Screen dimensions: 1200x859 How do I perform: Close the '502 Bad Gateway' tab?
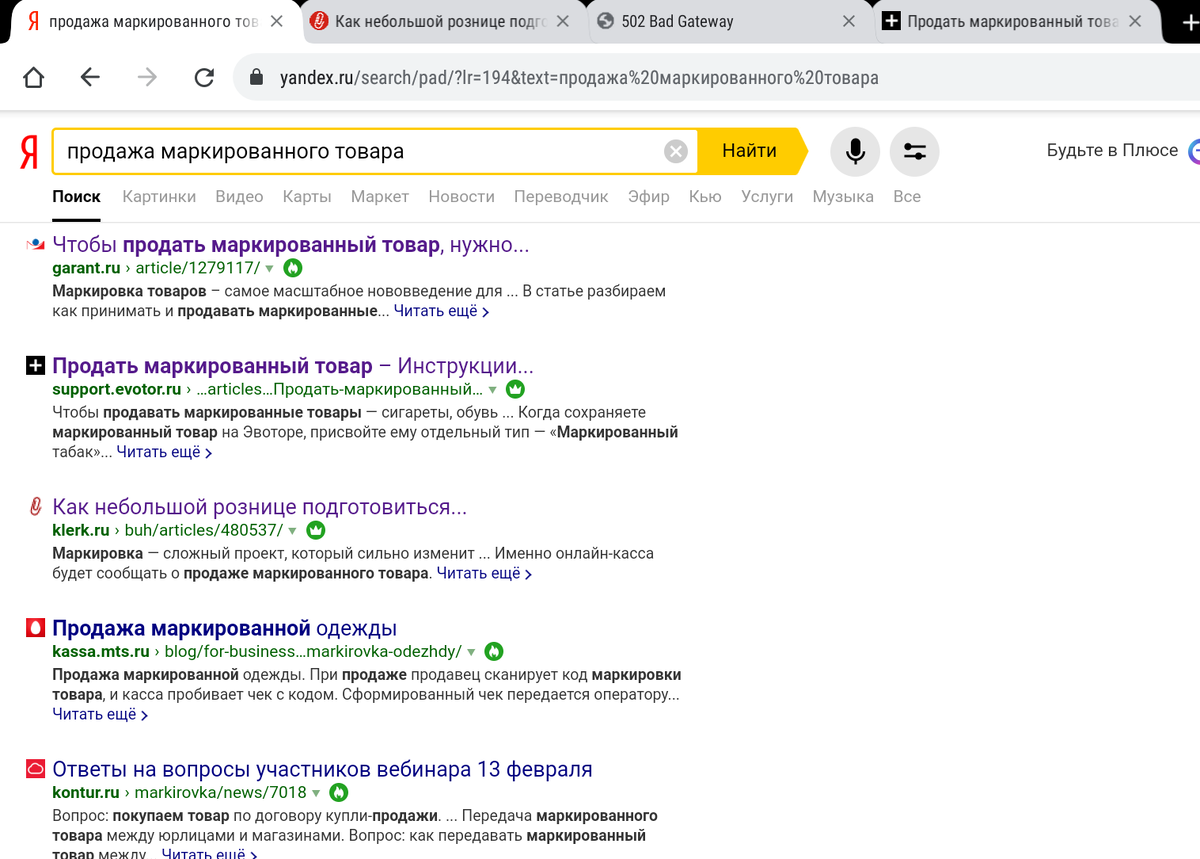(x=849, y=21)
